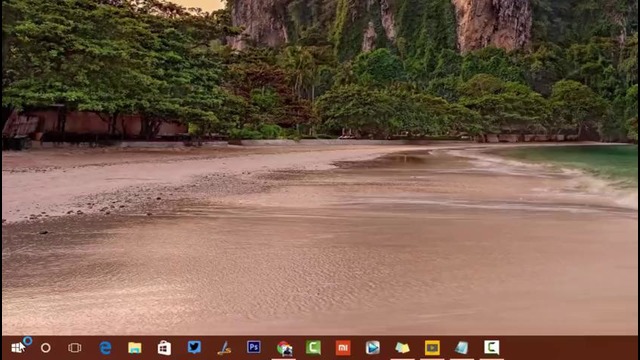Open the green Camtasia icon
The width and height of the screenshot is (640, 360).
tap(313, 347)
